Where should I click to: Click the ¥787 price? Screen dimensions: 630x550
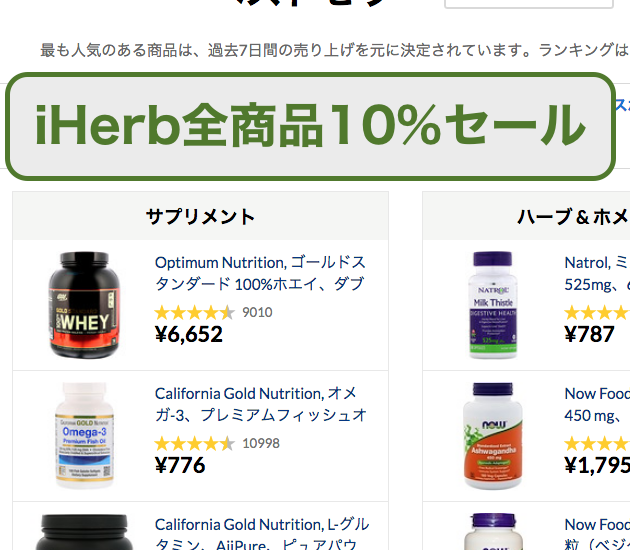click(x=589, y=334)
